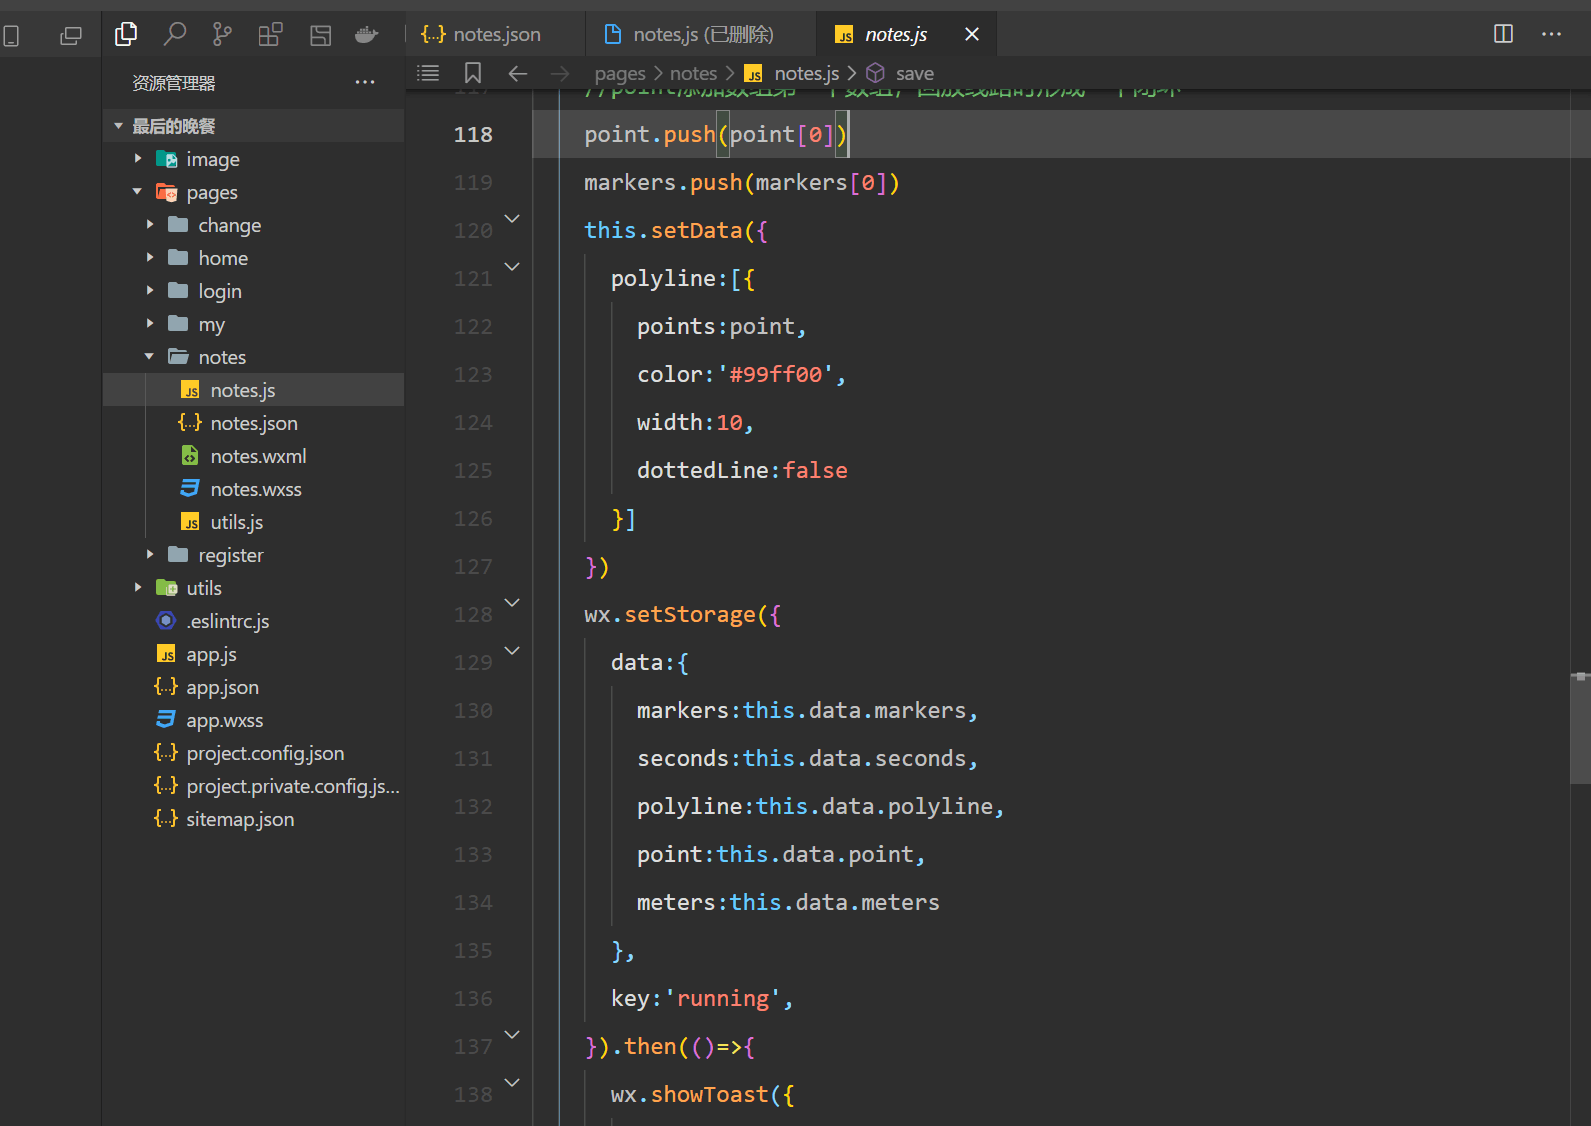The image size is (1591, 1126).
Task: Open the Source Control icon
Action: pyautogui.click(x=222, y=35)
